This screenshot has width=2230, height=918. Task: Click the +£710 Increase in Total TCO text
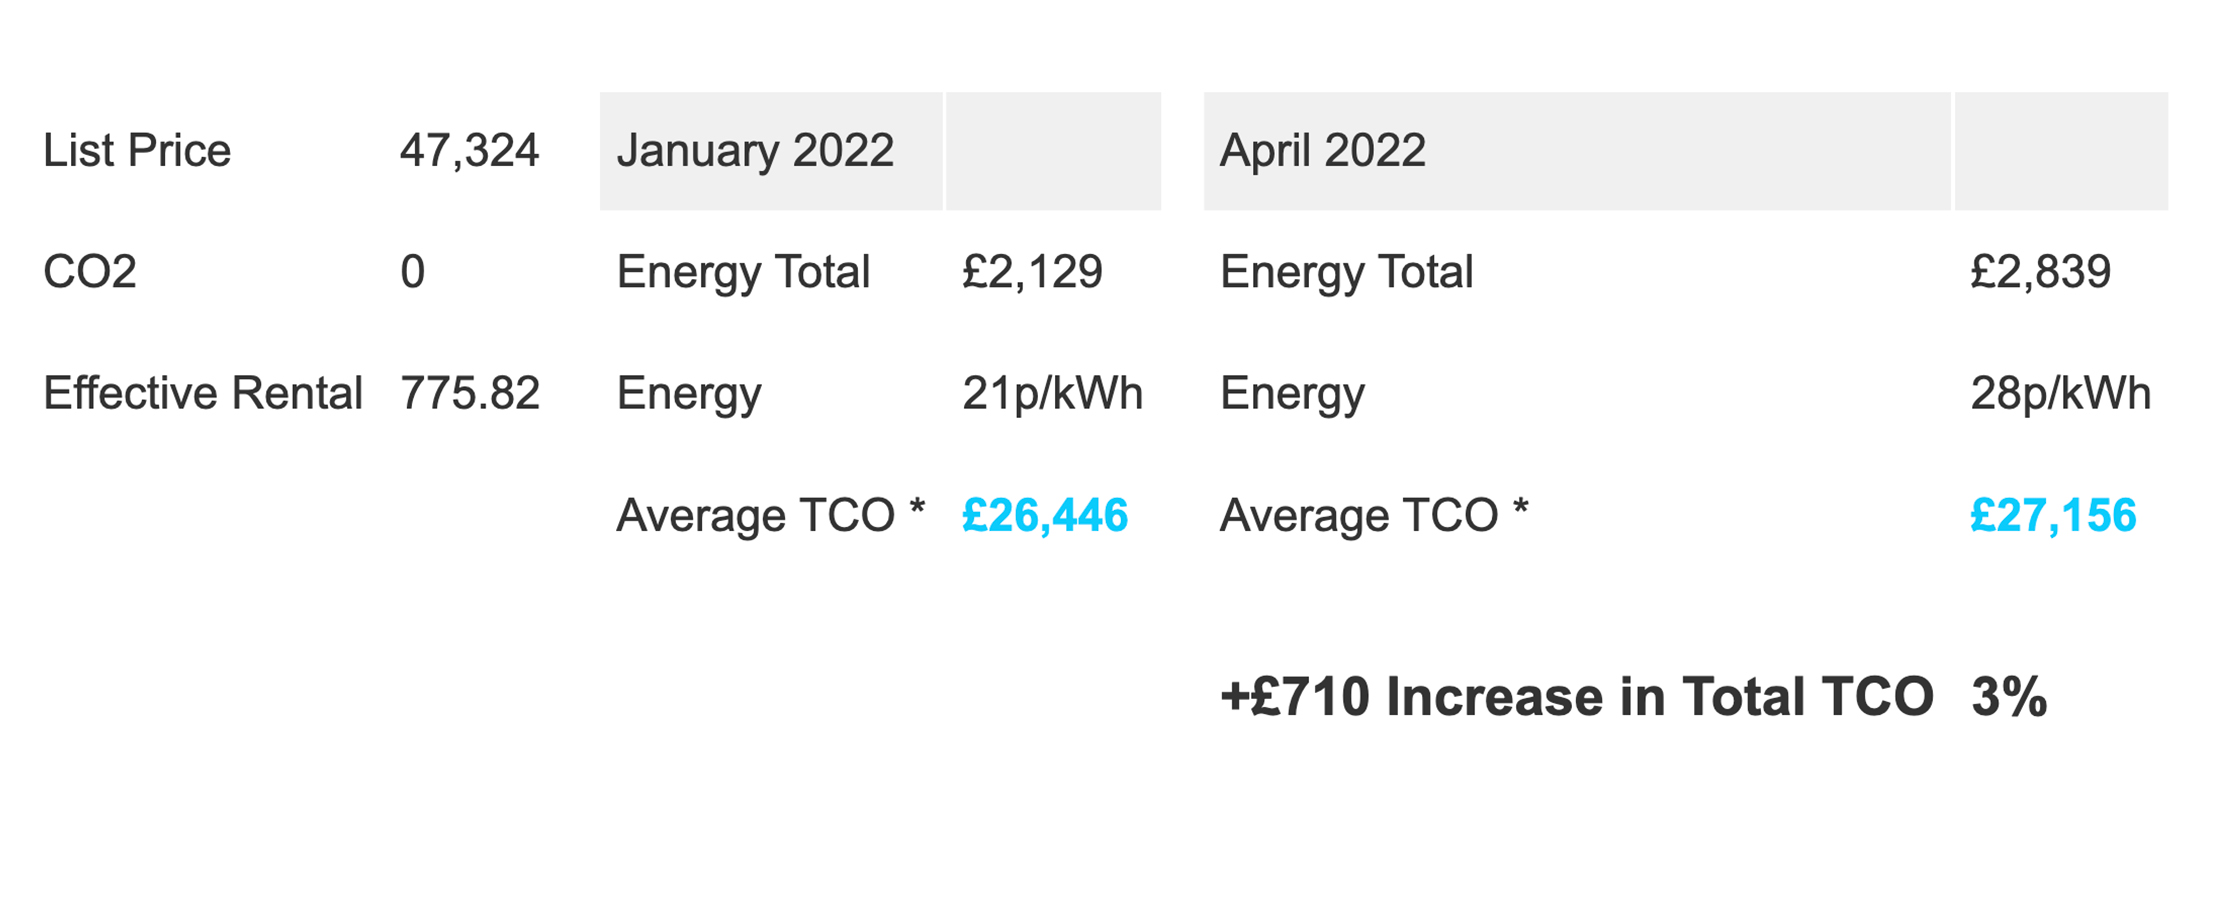[x=1576, y=697]
